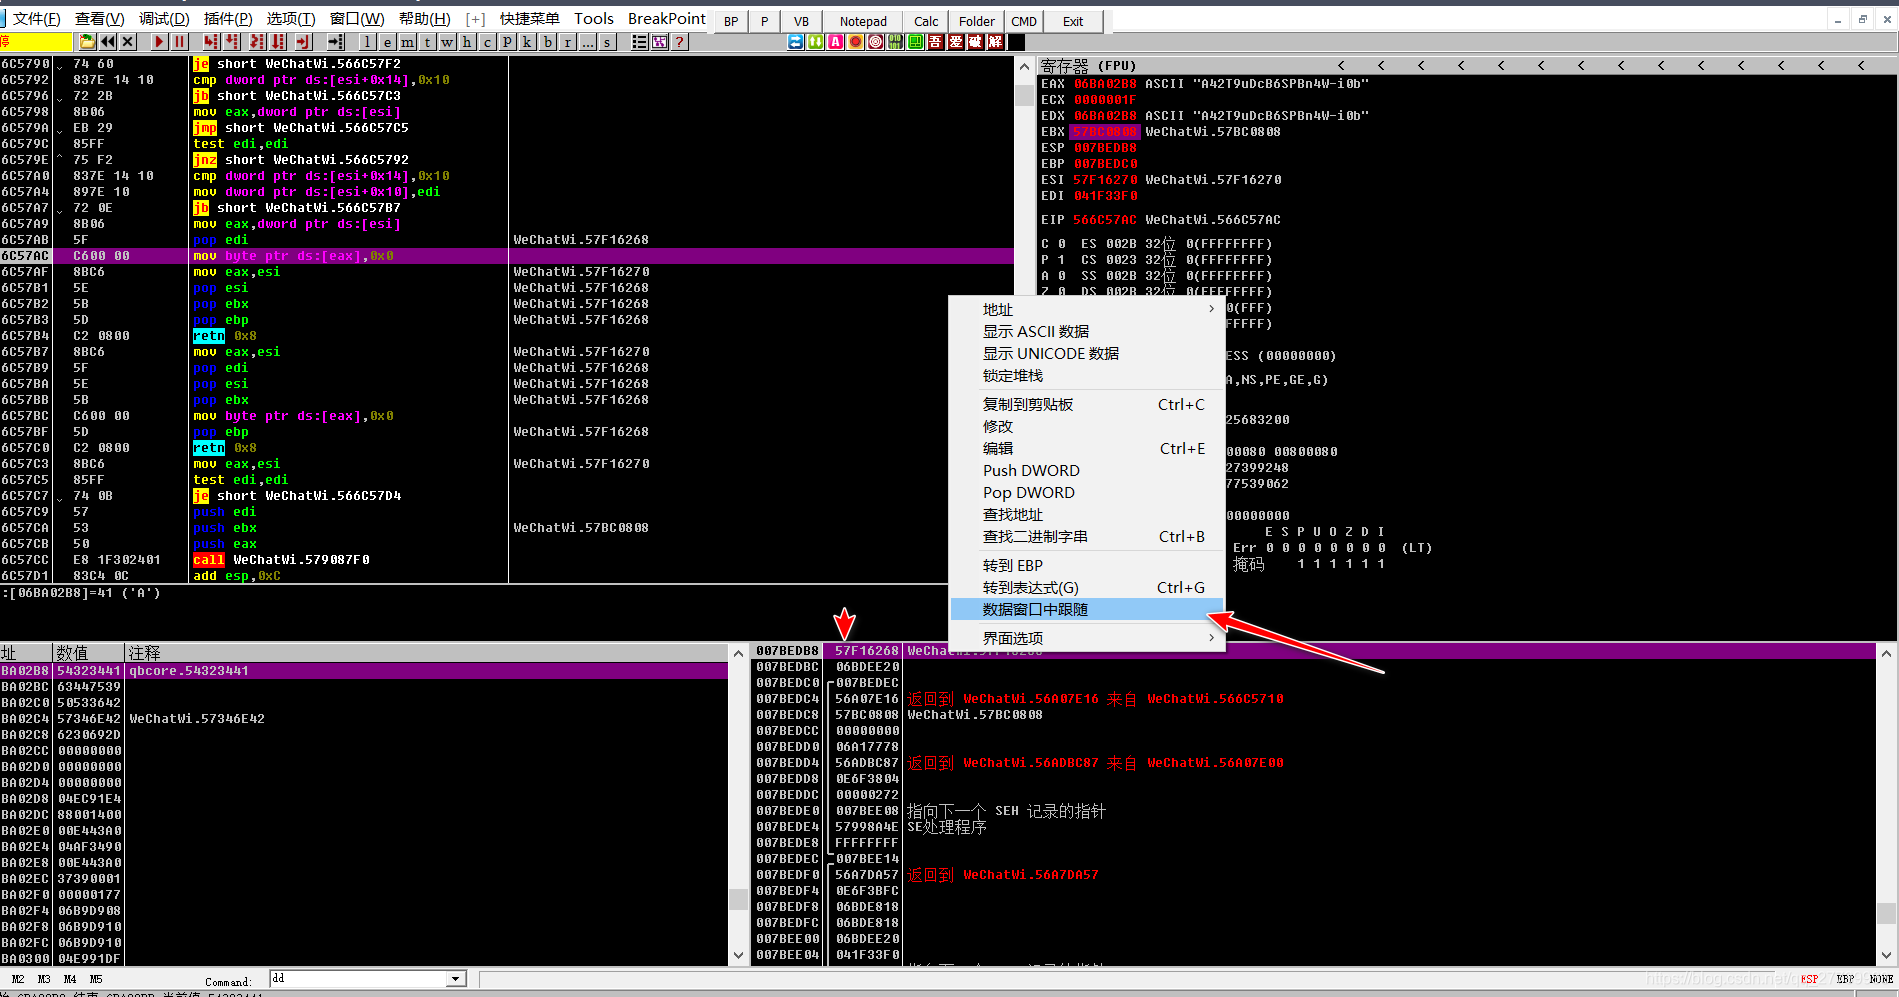The height and width of the screenshot is (997, 1899).
Task: Open the 插件(P) menu
Action: (227, 19)
